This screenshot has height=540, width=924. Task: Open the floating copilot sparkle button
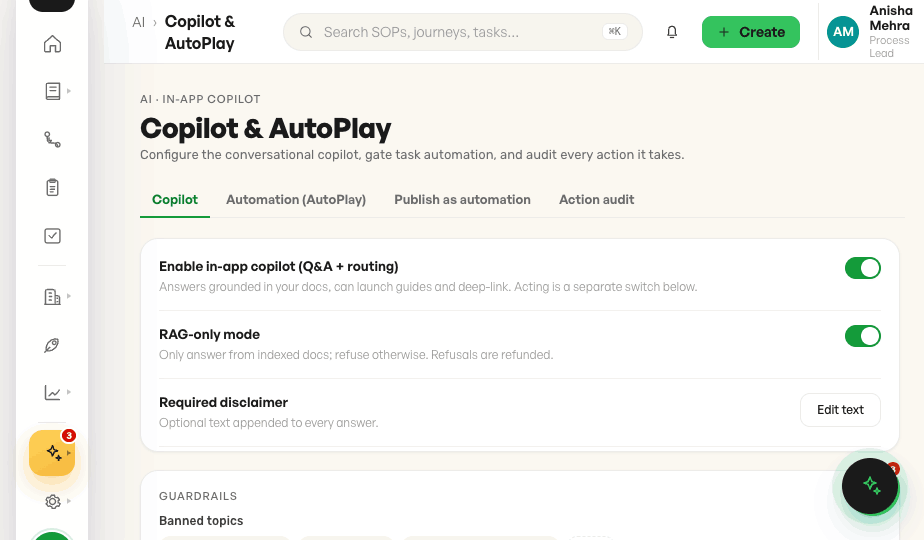pos(870,486)
